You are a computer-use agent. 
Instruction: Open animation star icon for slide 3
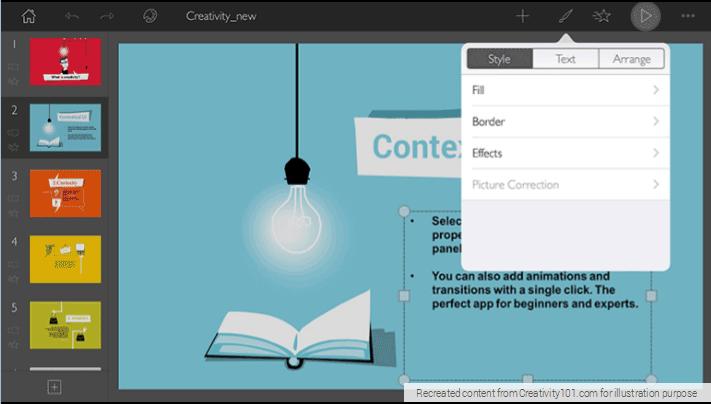14,213
